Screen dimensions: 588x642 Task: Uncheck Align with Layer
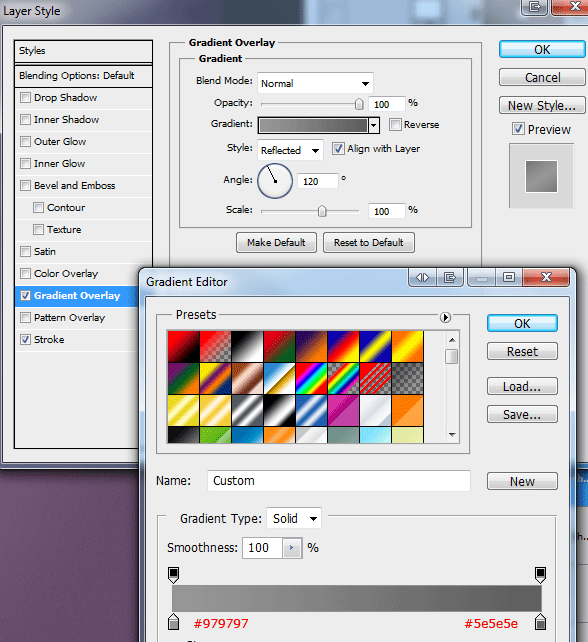[338, 149]
